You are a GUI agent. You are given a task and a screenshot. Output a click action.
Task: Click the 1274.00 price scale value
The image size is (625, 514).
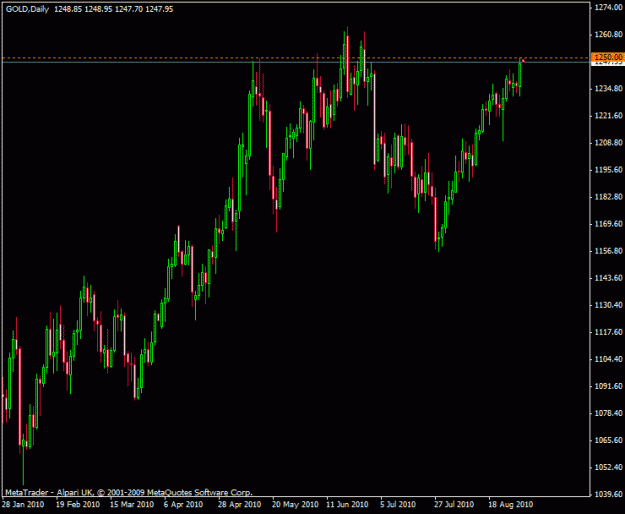[x=608, y=7]
